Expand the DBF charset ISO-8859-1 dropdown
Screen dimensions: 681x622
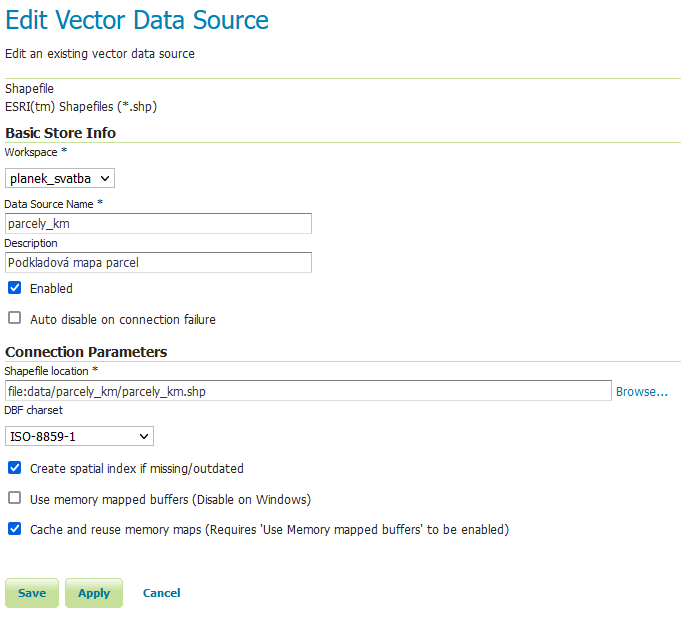coord(79,436)
